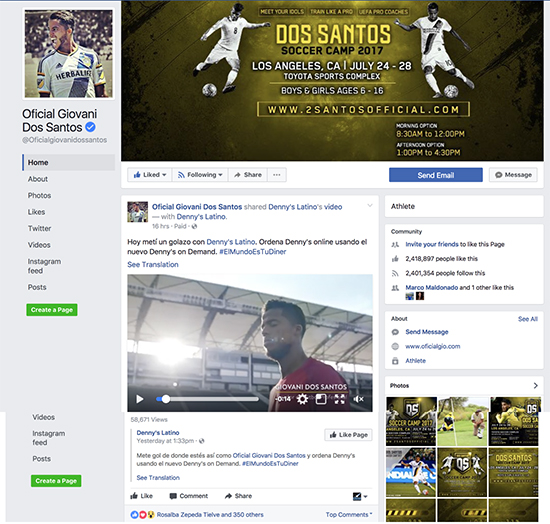Open the #ElMundoEsTuDiner hashtag in main post
The width and height of the screenshot is (550, 524).
(253, 251)
